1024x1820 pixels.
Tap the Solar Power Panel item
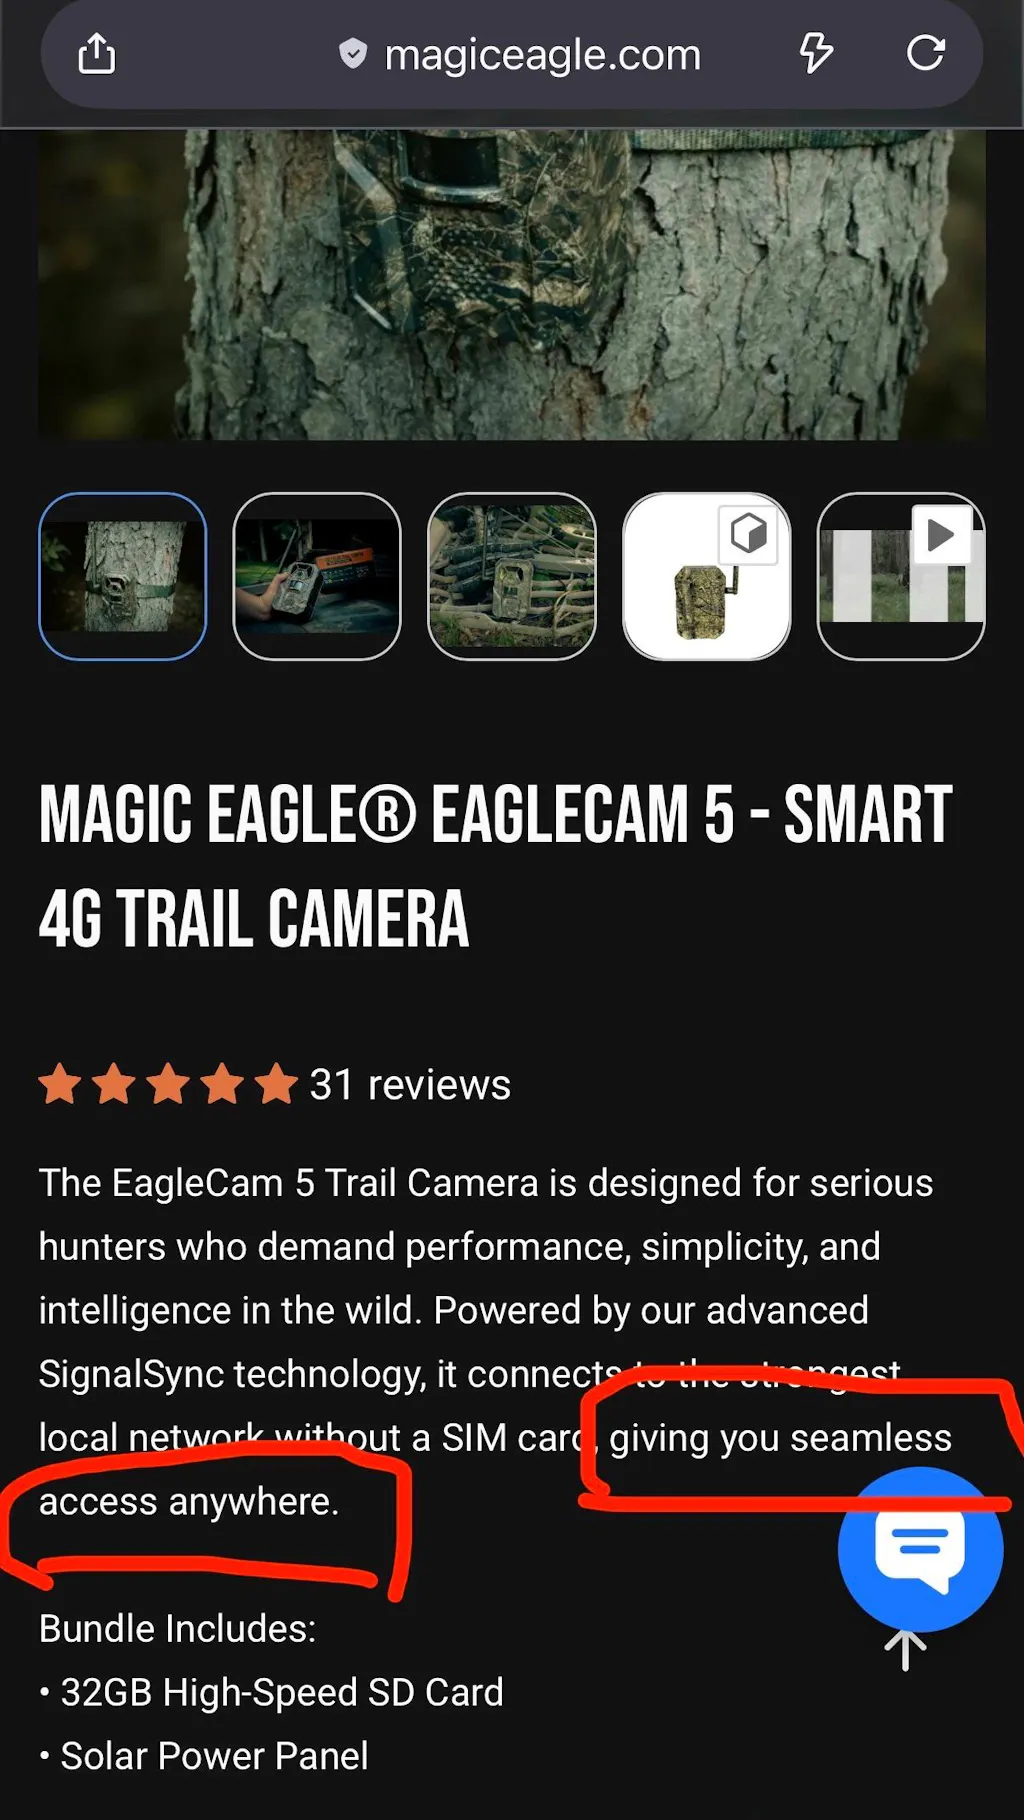pos(204,1756)
